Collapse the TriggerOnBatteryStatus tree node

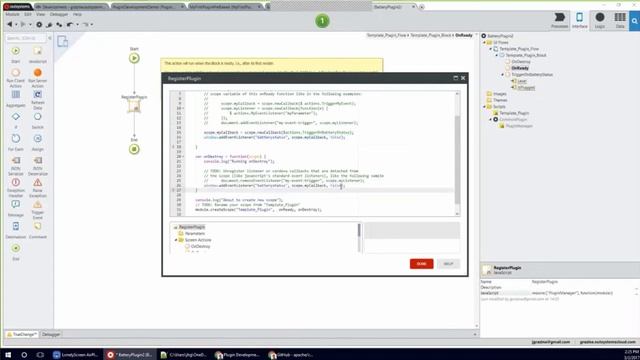pyautogui.click(x=503, y=75)
